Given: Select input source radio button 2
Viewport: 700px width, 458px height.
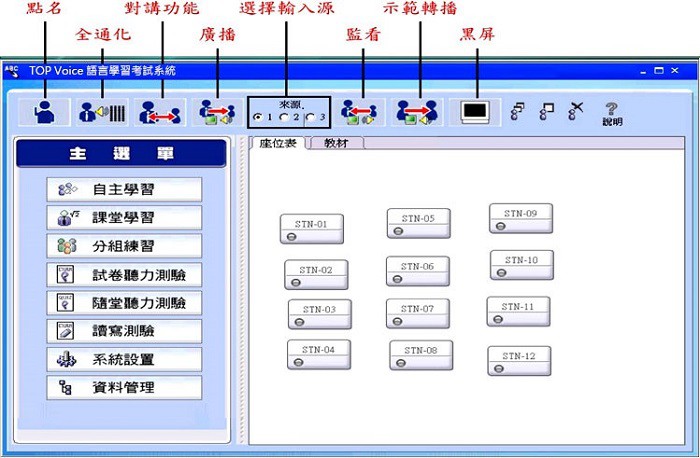Looking at the screenshot, I should 284,119.
